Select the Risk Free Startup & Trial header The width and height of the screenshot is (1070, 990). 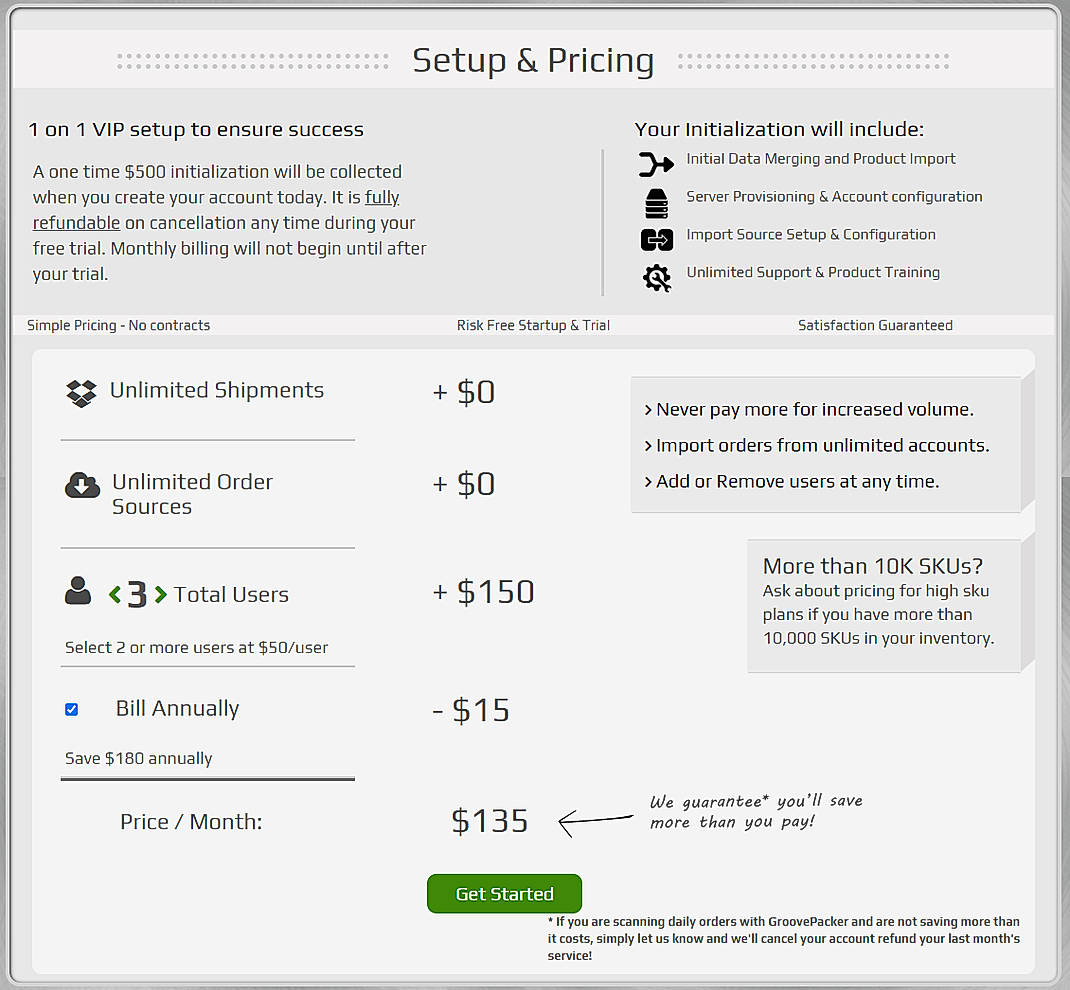coord(533,325)
